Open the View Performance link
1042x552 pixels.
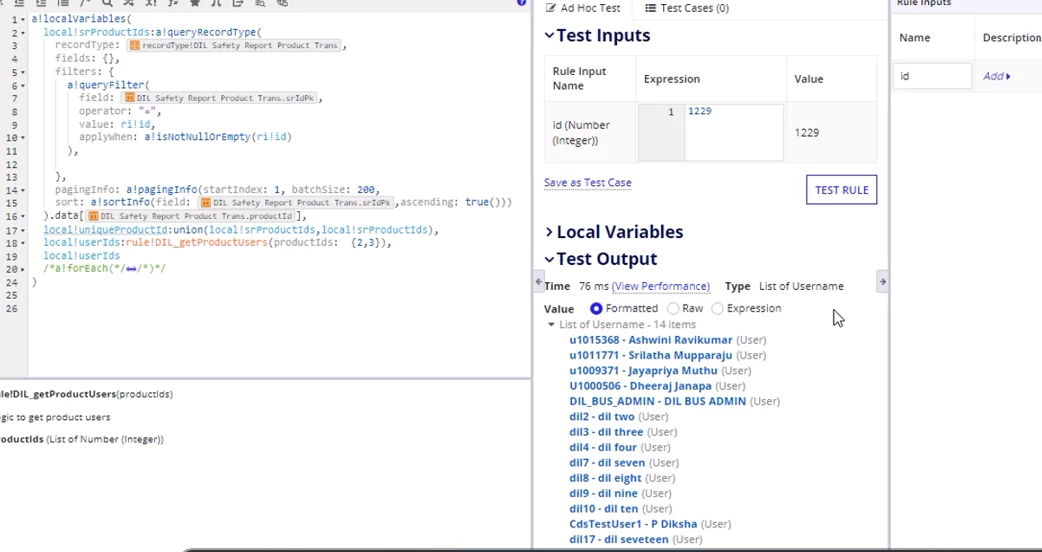[x=661, y=286]
